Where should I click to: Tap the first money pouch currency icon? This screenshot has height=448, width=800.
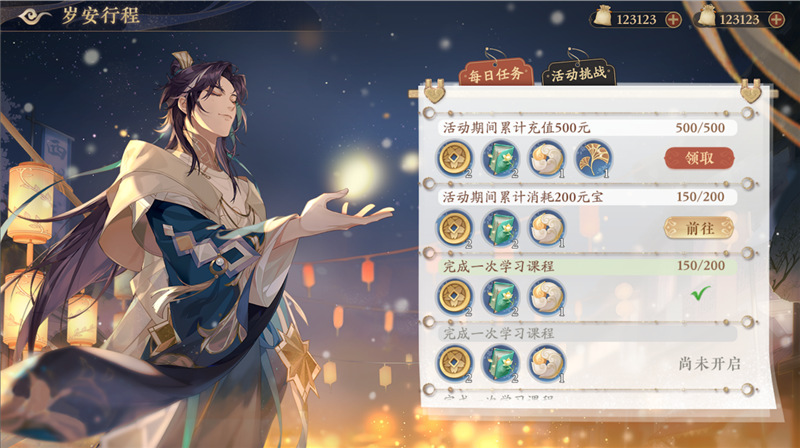603,16
